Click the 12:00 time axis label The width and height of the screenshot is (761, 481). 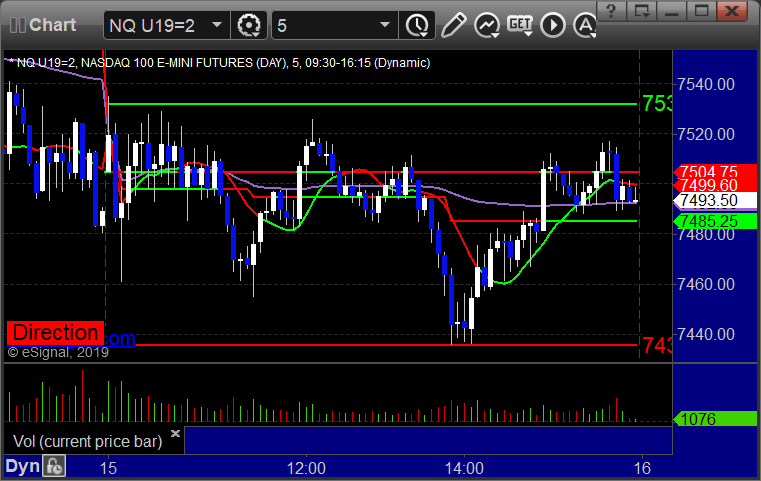[x=306, y=468]
